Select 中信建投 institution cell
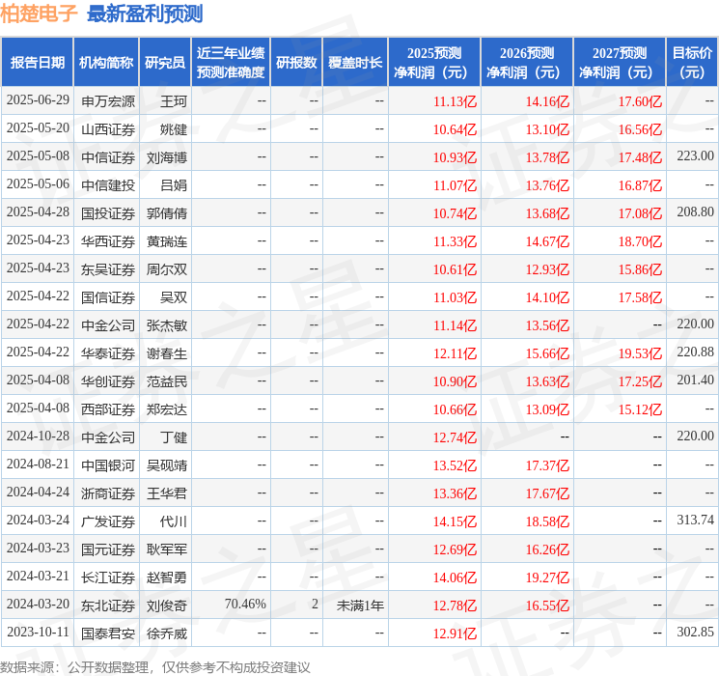The width and height of the screenshot is (719, 676). click(x=108, y=185)
